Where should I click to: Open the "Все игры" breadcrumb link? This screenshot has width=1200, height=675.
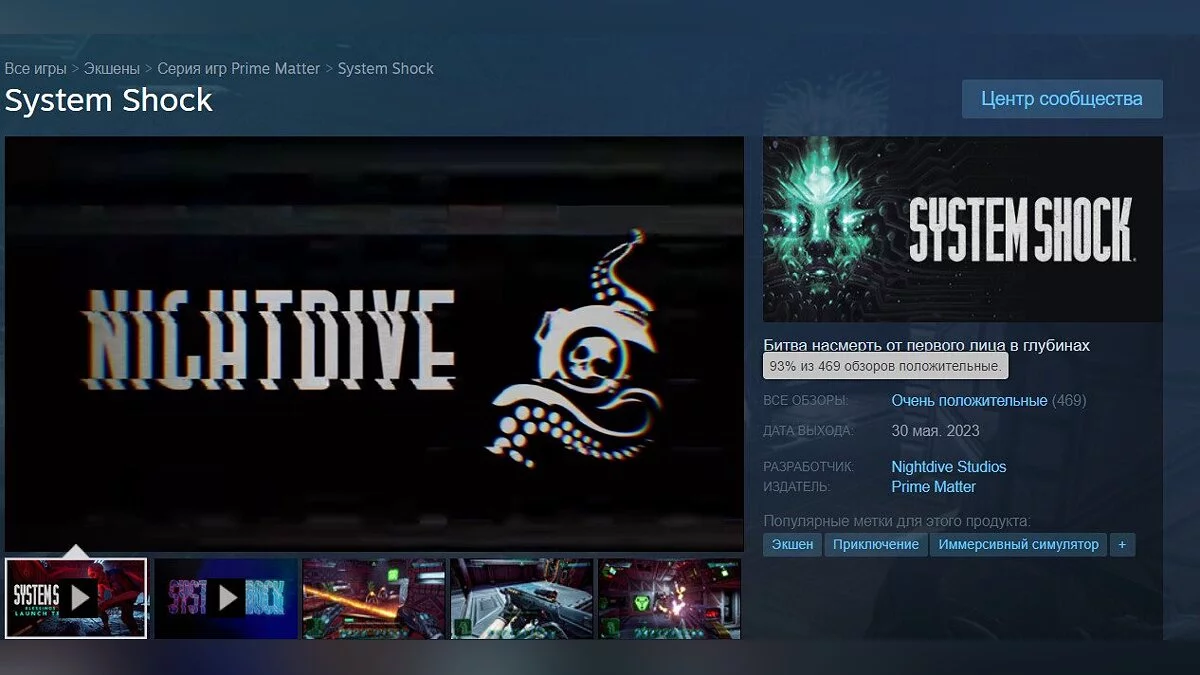tap(35, 69)
